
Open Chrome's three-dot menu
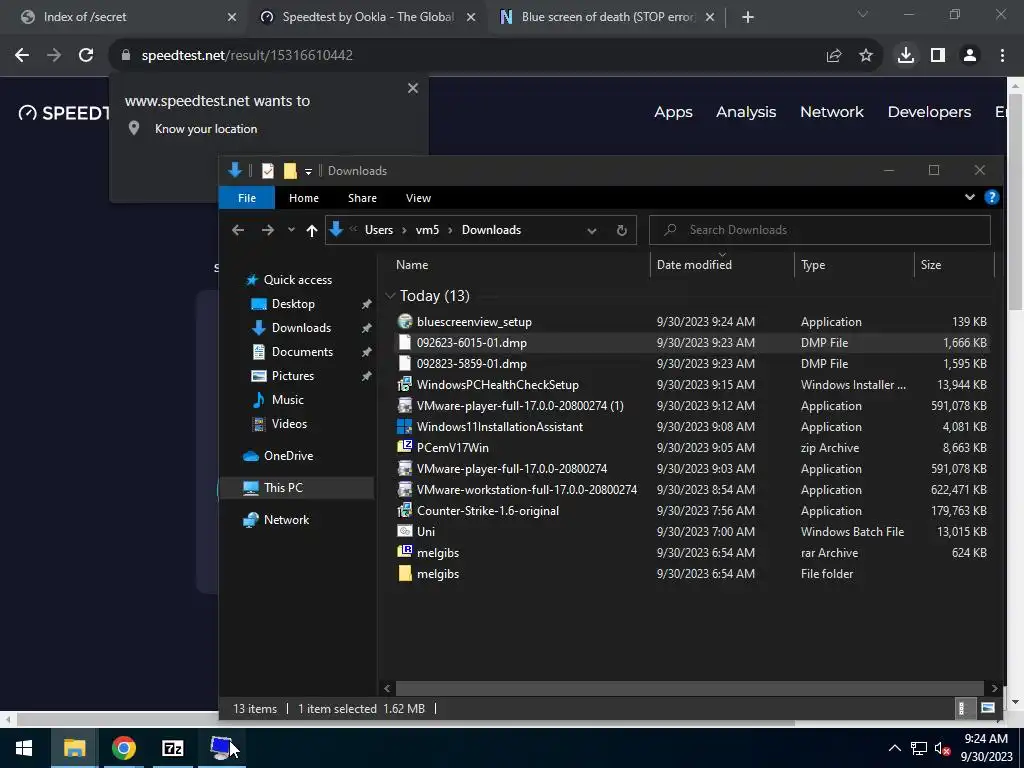click(1002, 56)
